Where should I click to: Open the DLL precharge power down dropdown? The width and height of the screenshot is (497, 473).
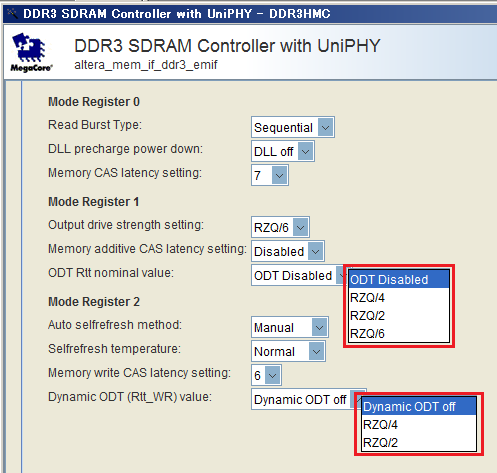[283, 151]
